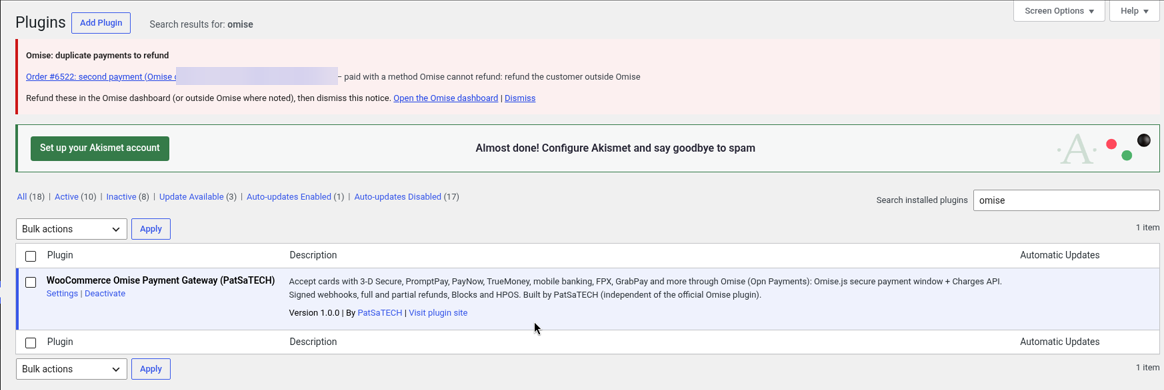Open the top Bulk actions dropdown
The width and height of the screenshot is (1164, 390).
[x=71, y=229]
